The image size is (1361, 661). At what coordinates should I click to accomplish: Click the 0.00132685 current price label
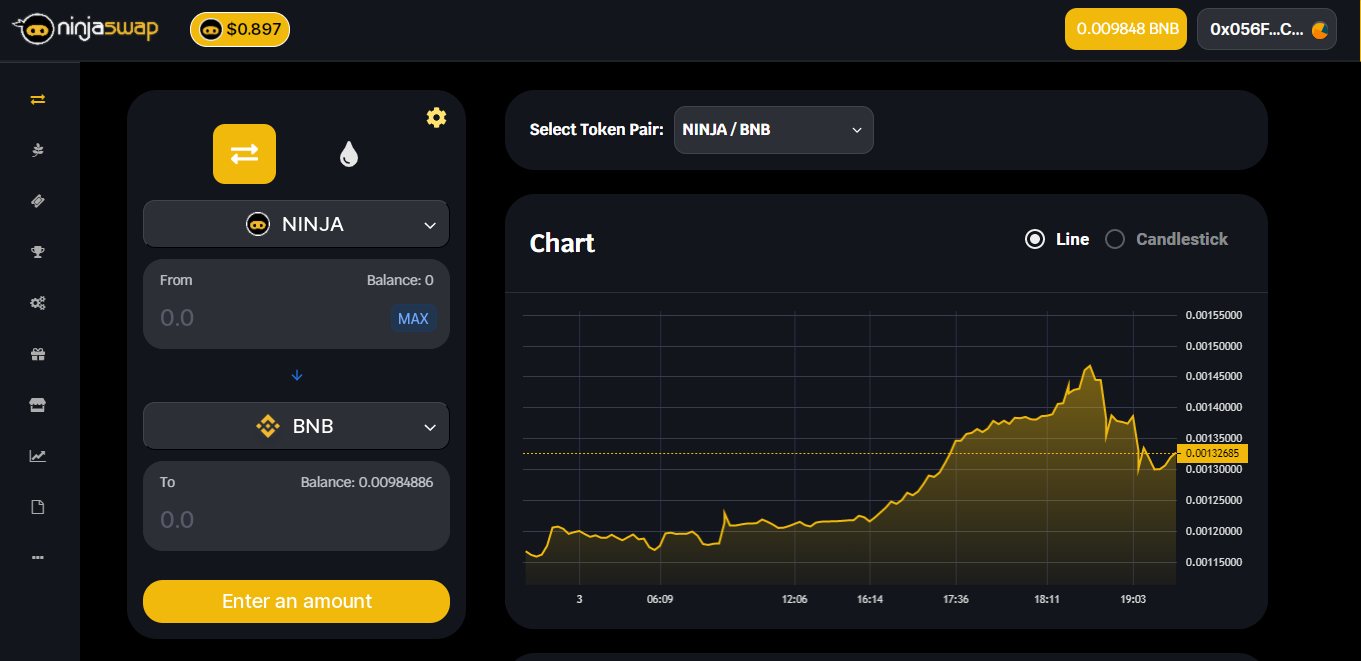(1212, 453)
